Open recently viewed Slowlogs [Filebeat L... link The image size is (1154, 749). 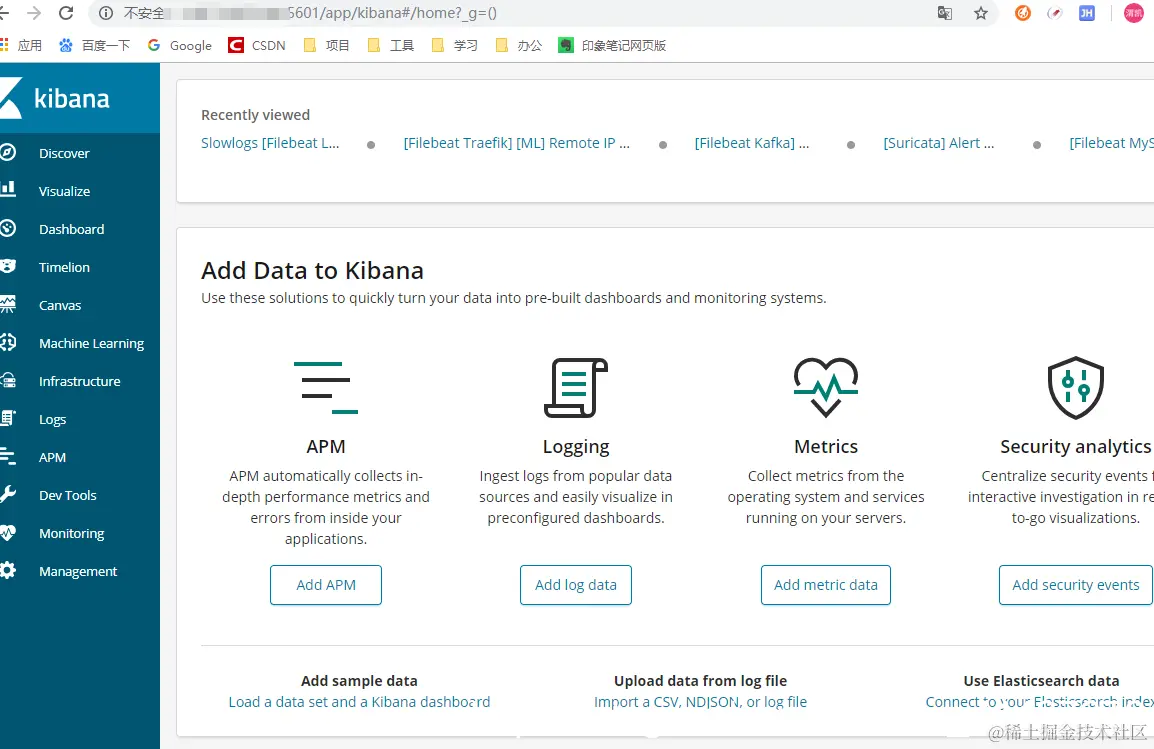pos(270,143)
